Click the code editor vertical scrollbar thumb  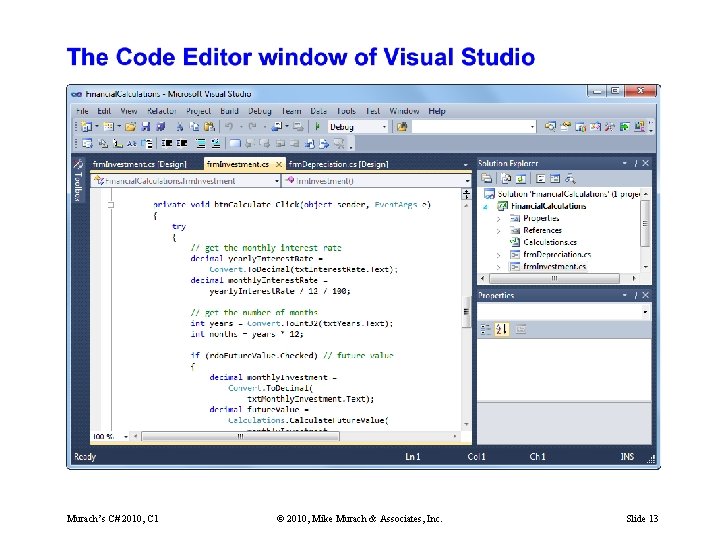point(466,312)
